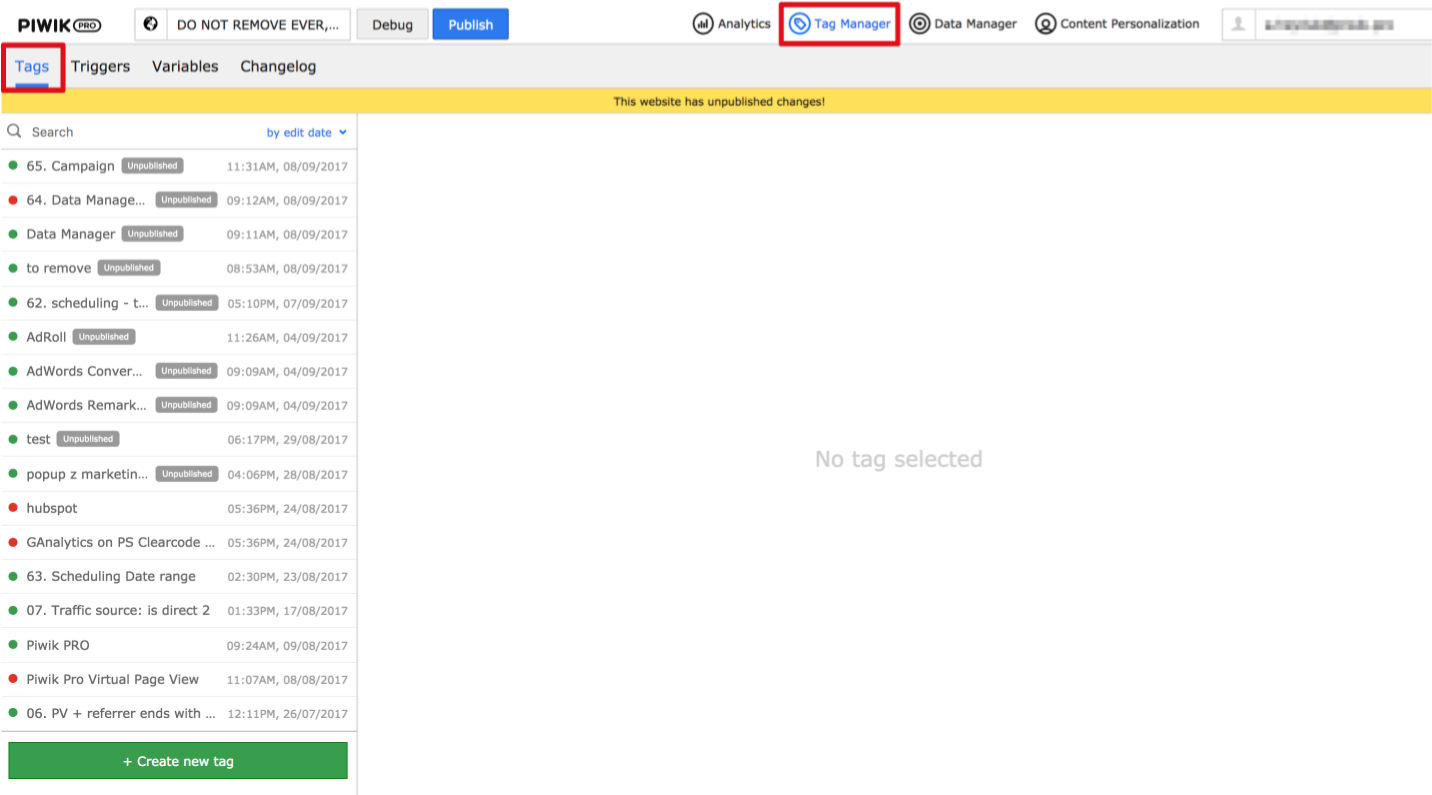Select the 'AdRoll' tag
This screenshot has width=1432, height=795.
(x=179, y=337)
